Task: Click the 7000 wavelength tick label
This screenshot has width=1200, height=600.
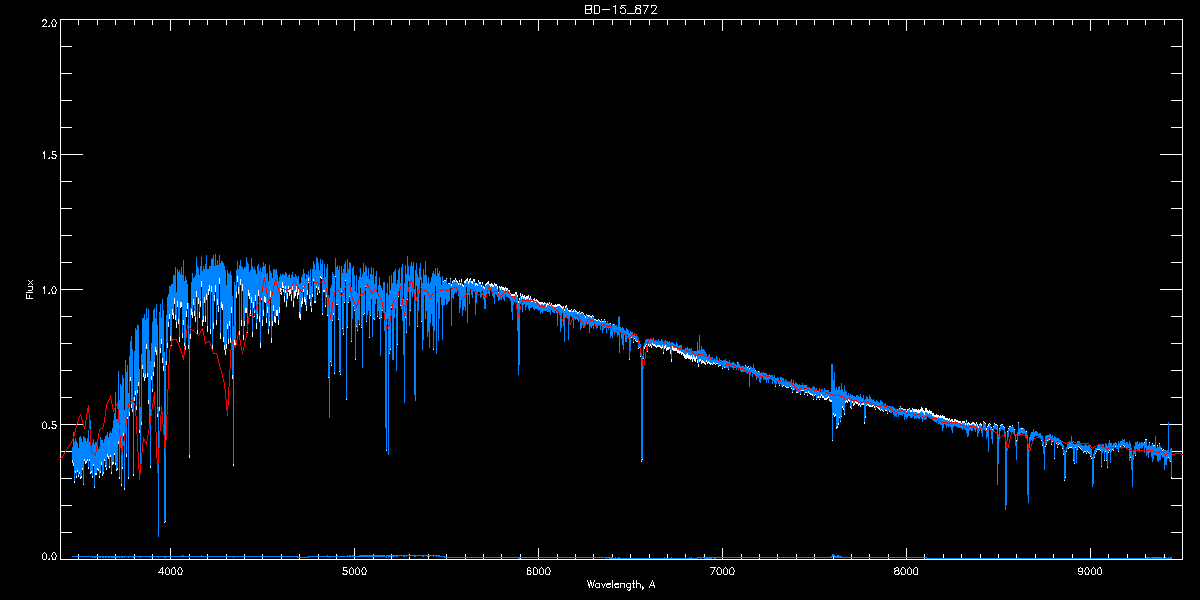Action: [722, 571]
